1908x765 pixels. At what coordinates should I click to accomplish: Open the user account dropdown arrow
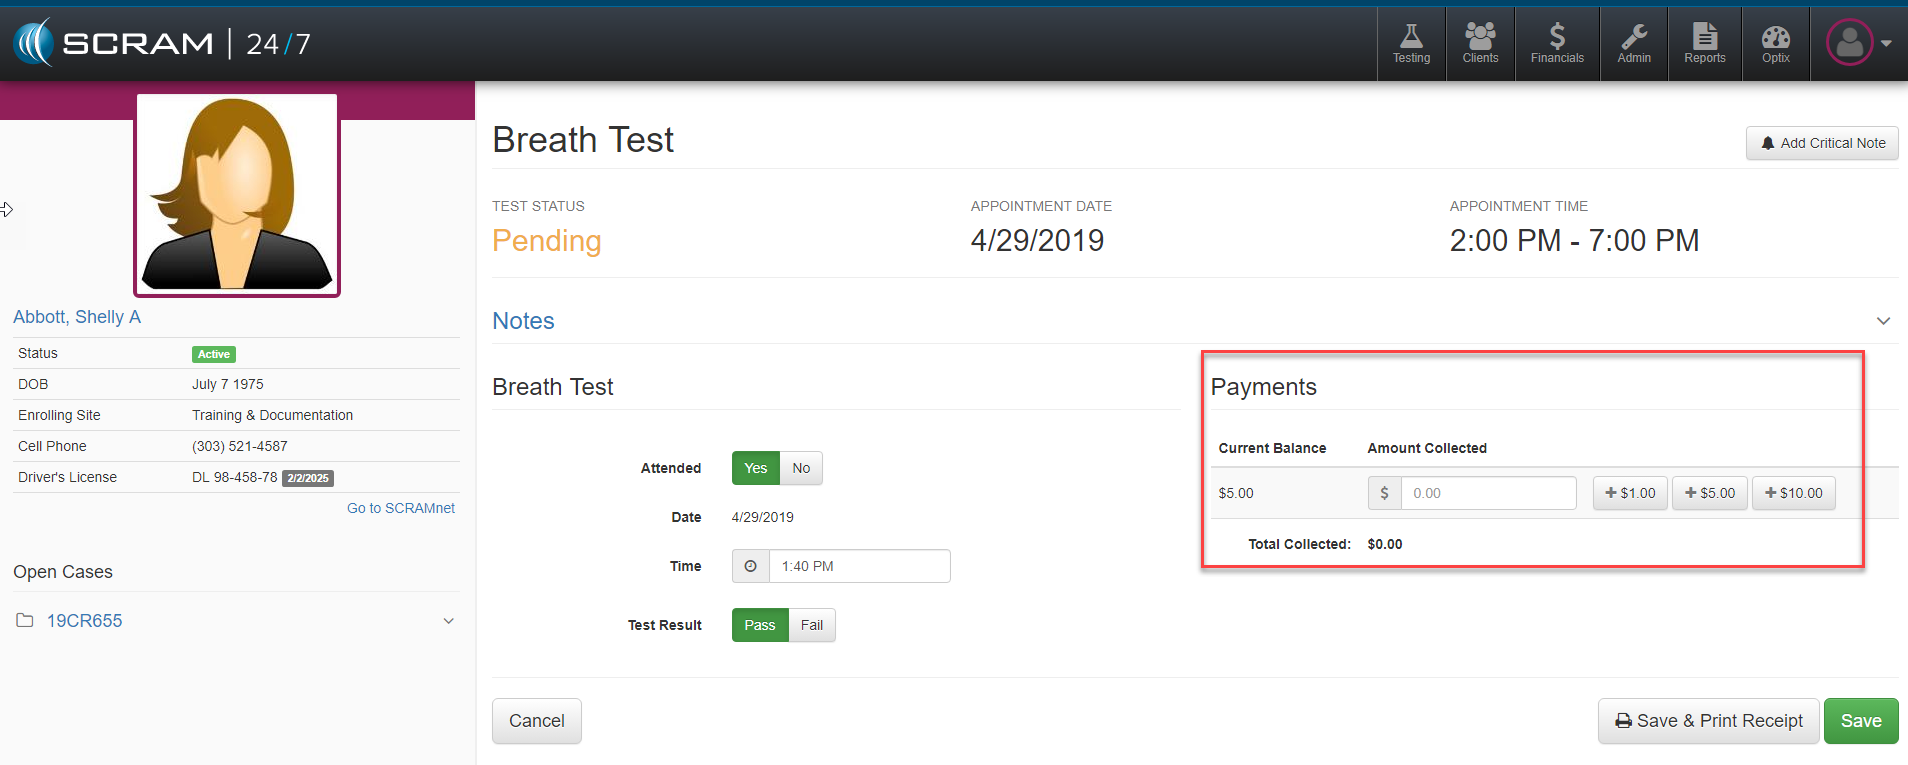pos(1886,44)
